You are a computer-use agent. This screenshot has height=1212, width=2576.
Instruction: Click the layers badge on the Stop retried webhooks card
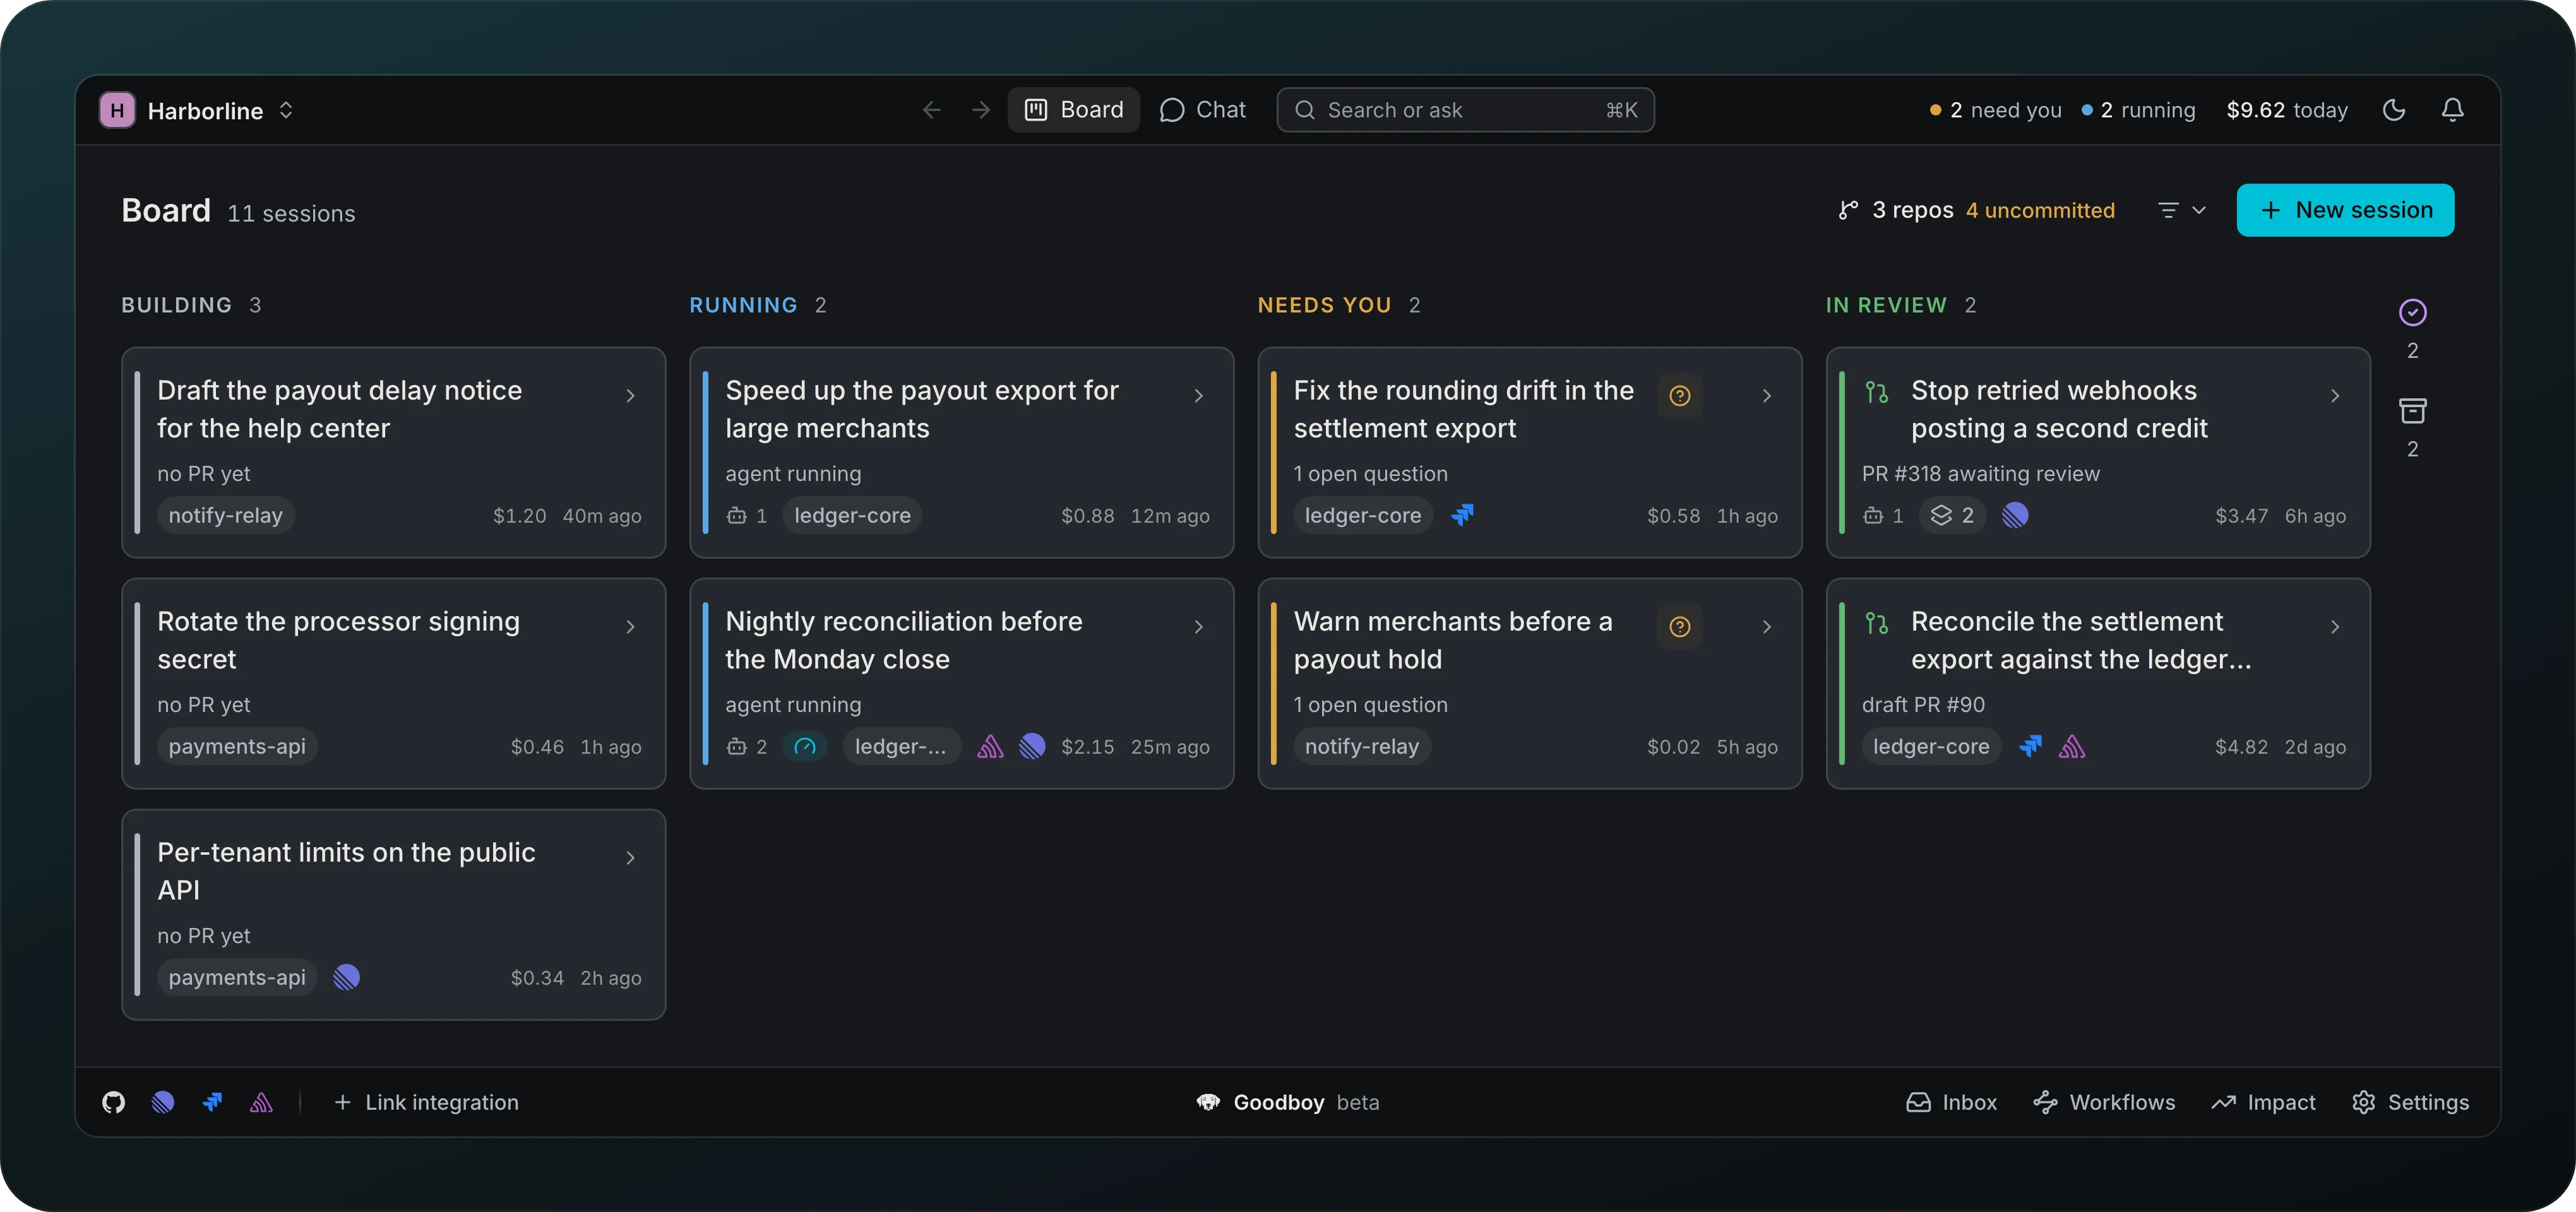(x=1952, y=515)
